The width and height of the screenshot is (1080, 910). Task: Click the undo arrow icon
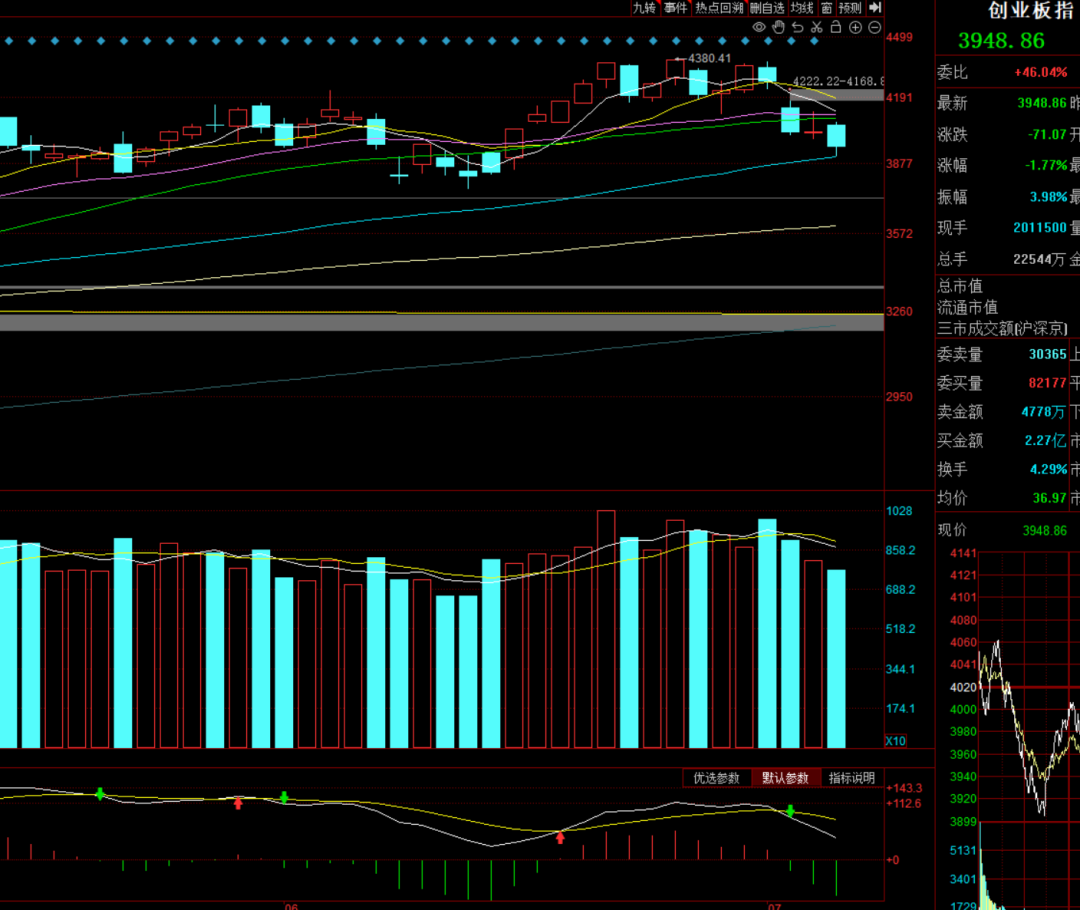pos(798,28)
